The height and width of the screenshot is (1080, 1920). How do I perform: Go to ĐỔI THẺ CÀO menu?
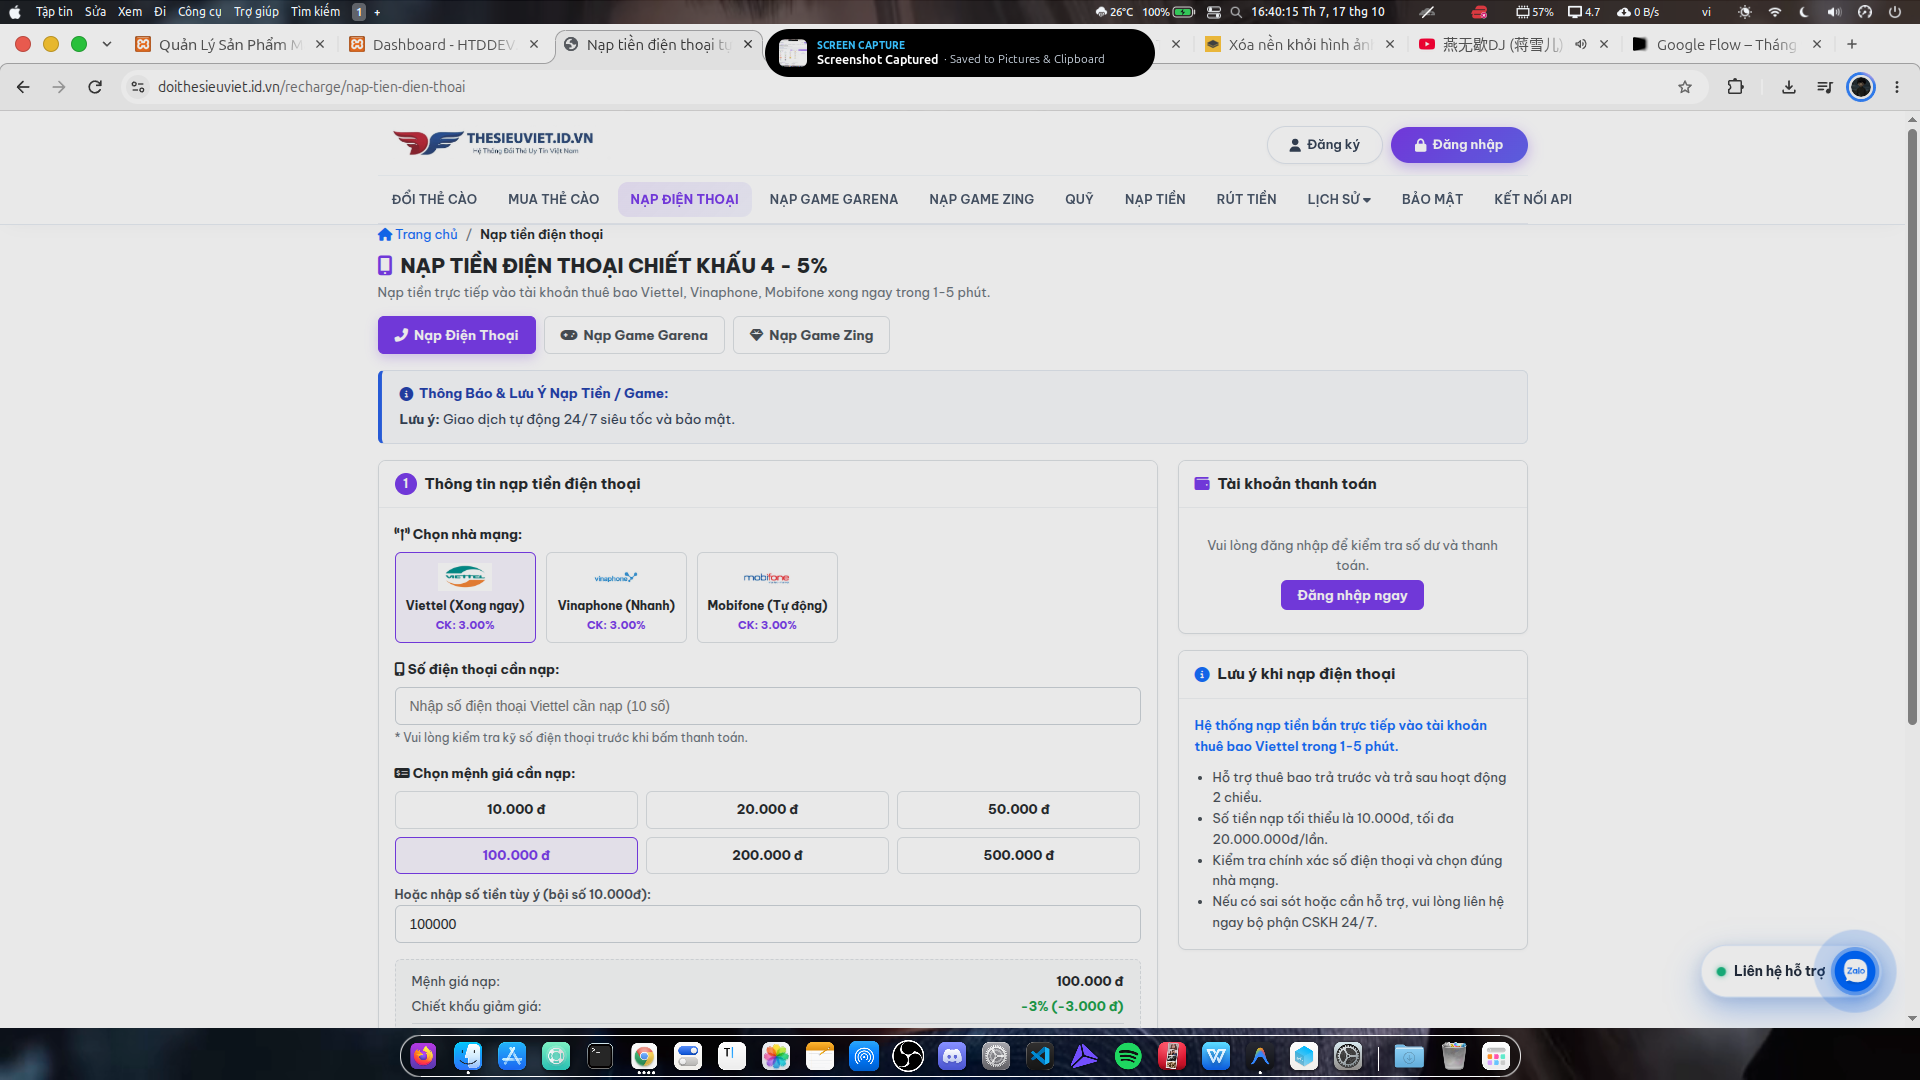click(x=434, y=199)
